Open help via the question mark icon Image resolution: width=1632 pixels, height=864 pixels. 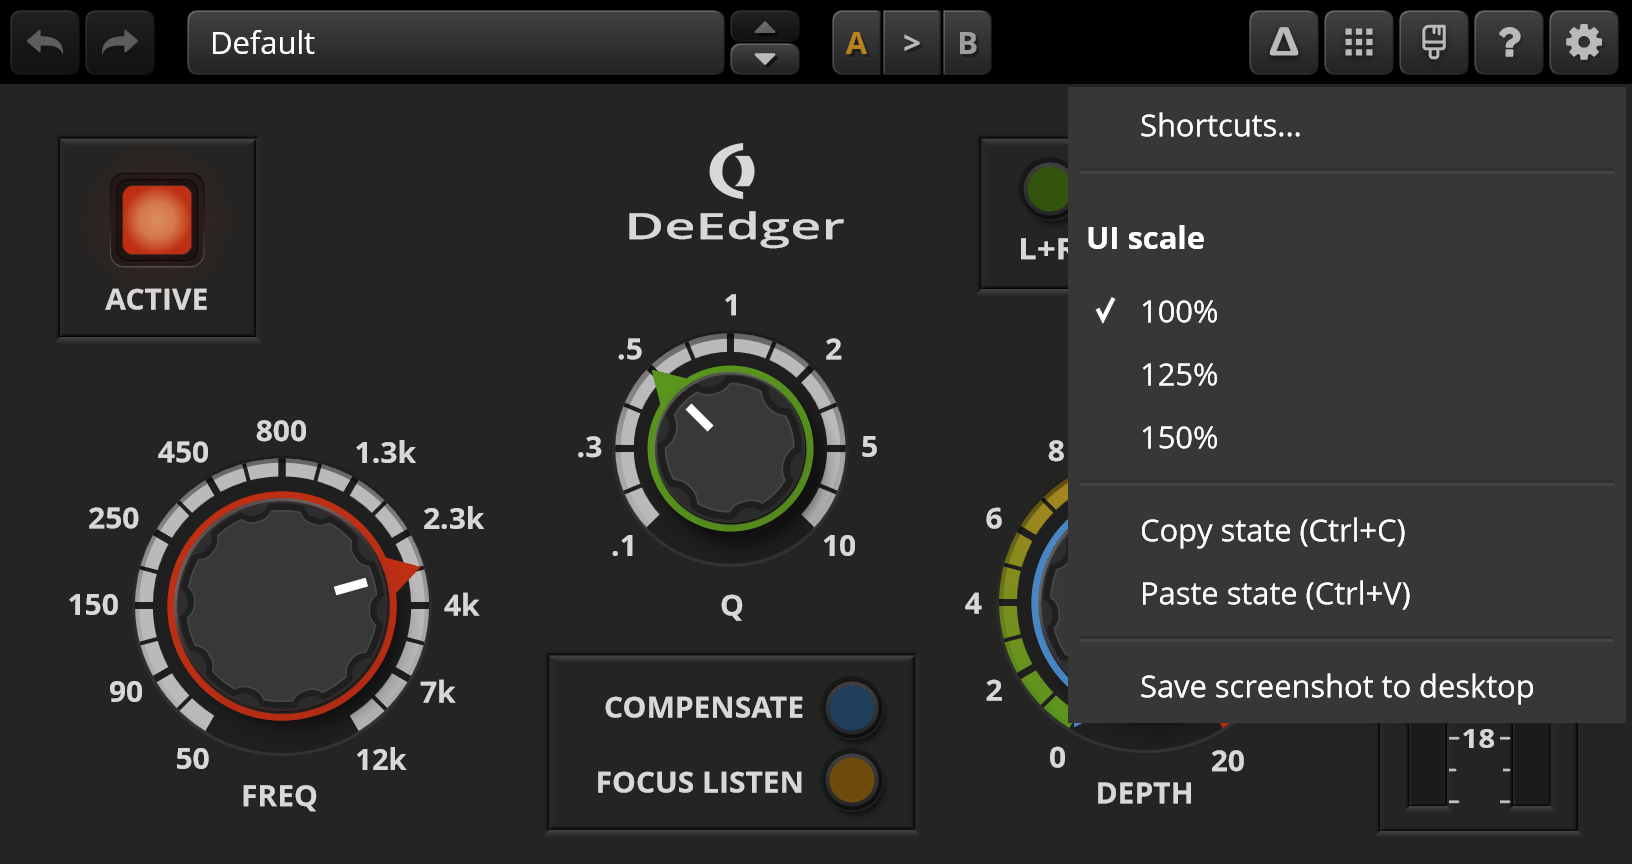pyautogui.click(x=1509, y=43)
